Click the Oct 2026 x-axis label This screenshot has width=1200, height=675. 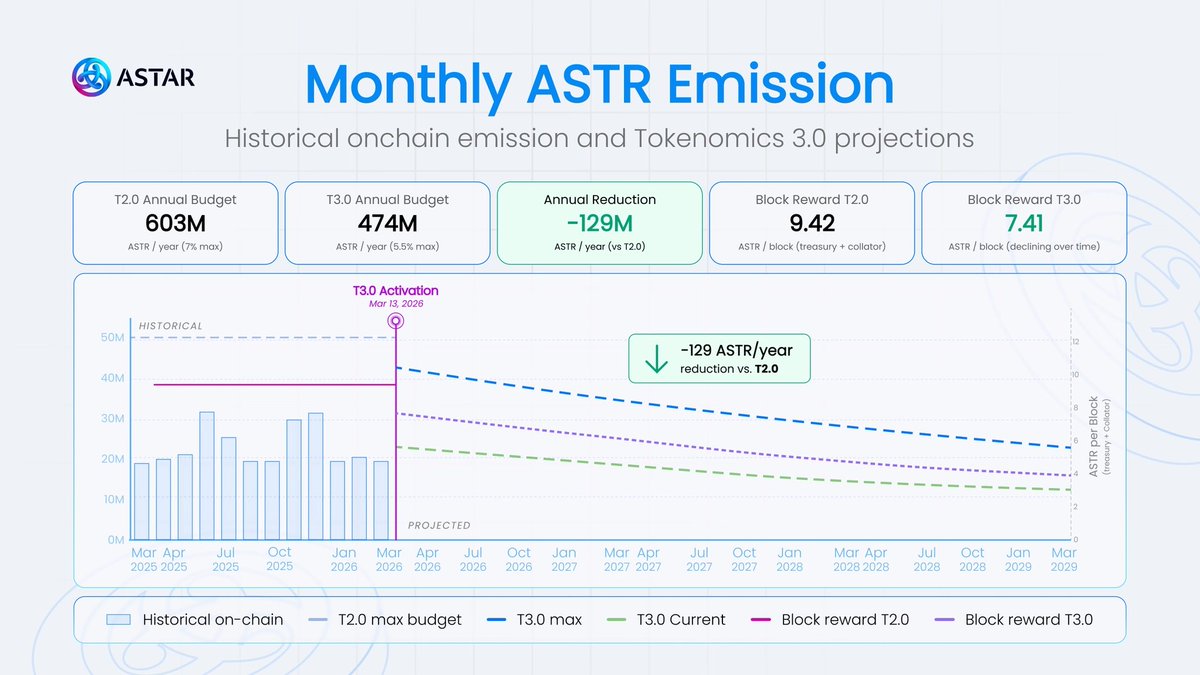click(519, 559)
